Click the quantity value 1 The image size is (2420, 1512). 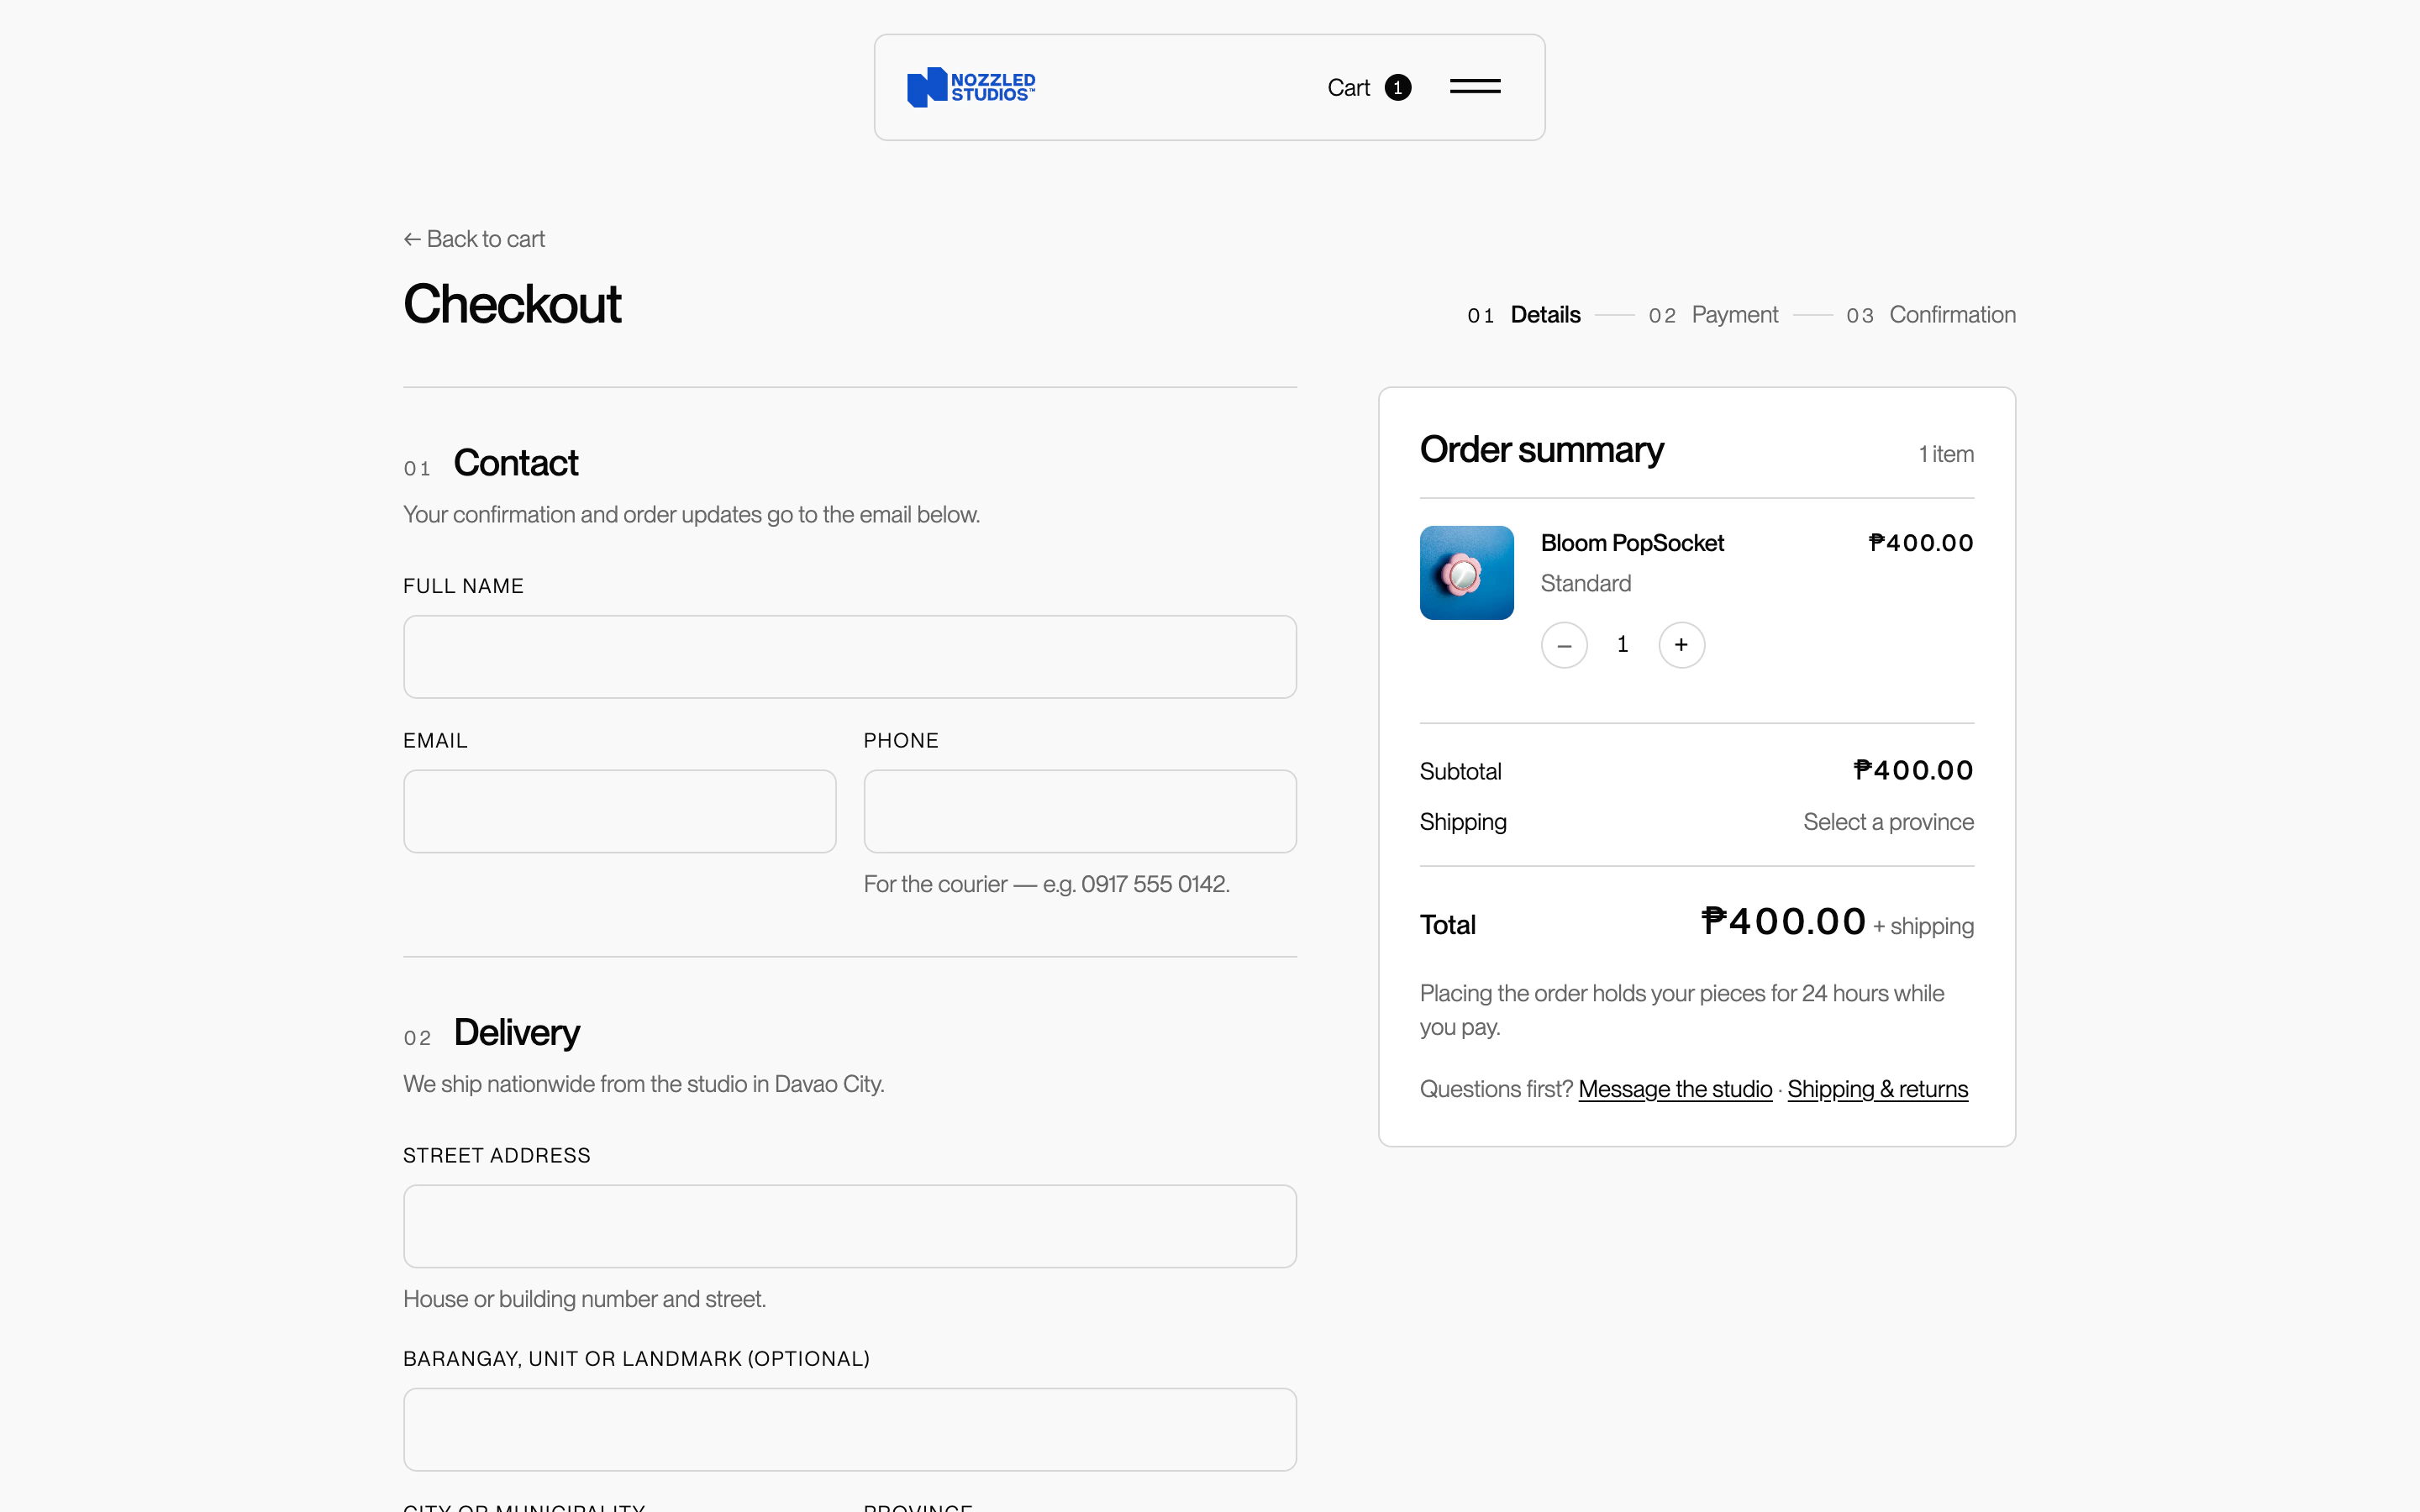1622,645
